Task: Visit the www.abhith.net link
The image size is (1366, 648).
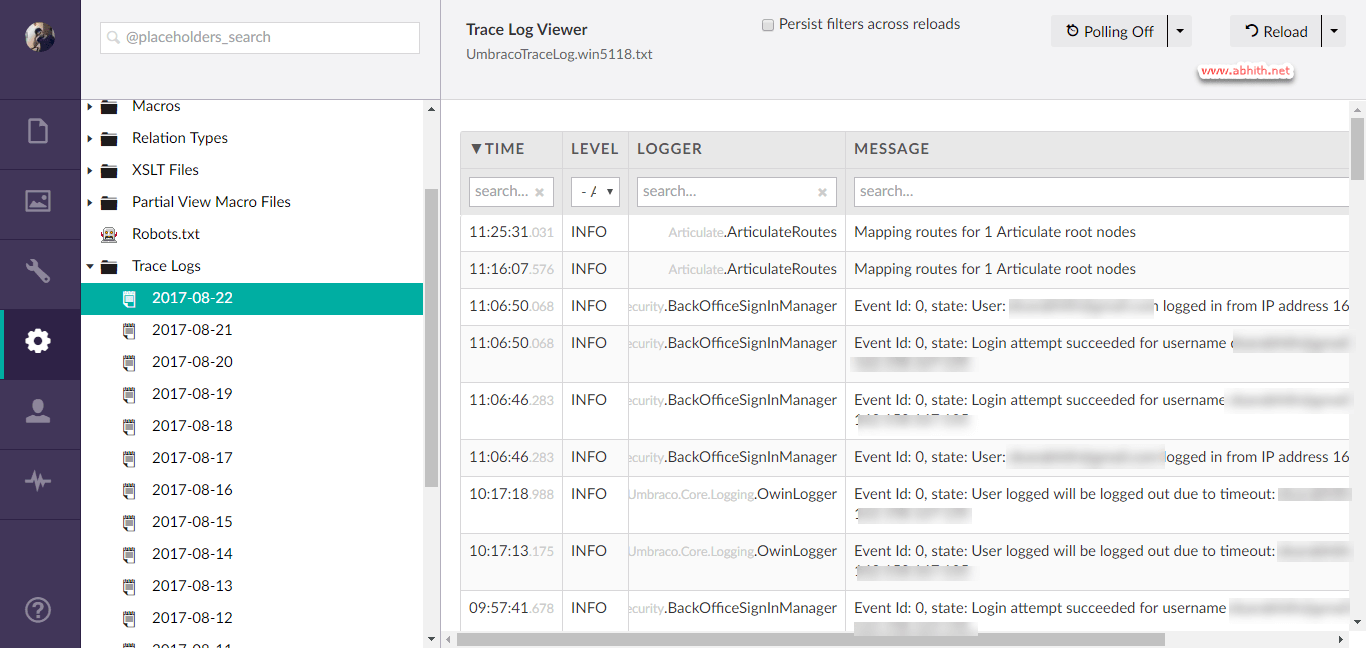Action: [x=1246, y=71]
